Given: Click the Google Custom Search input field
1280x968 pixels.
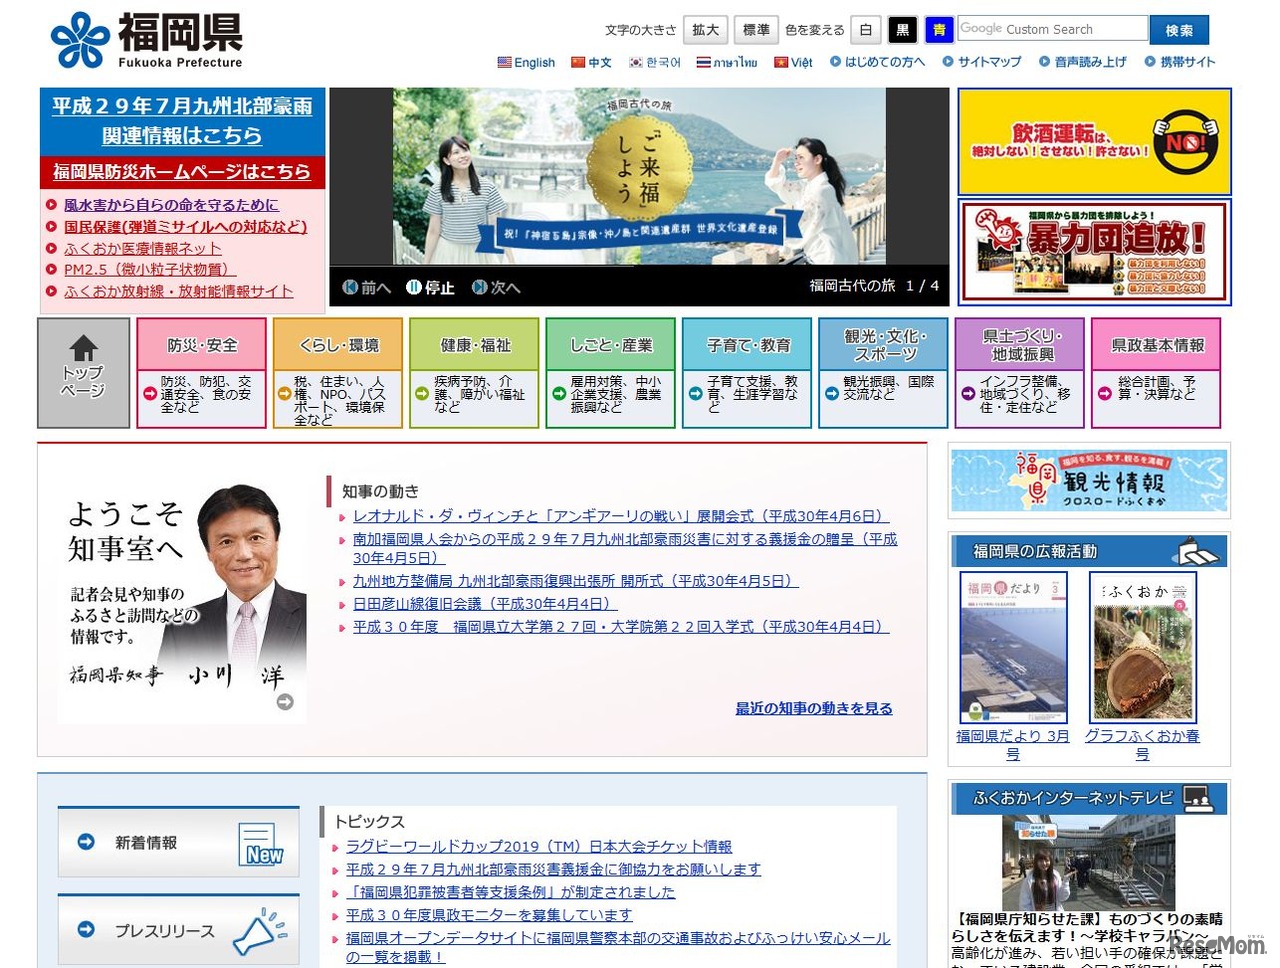Looking at the screenshot, I should pyautogui.click(x=1053, y=29).
